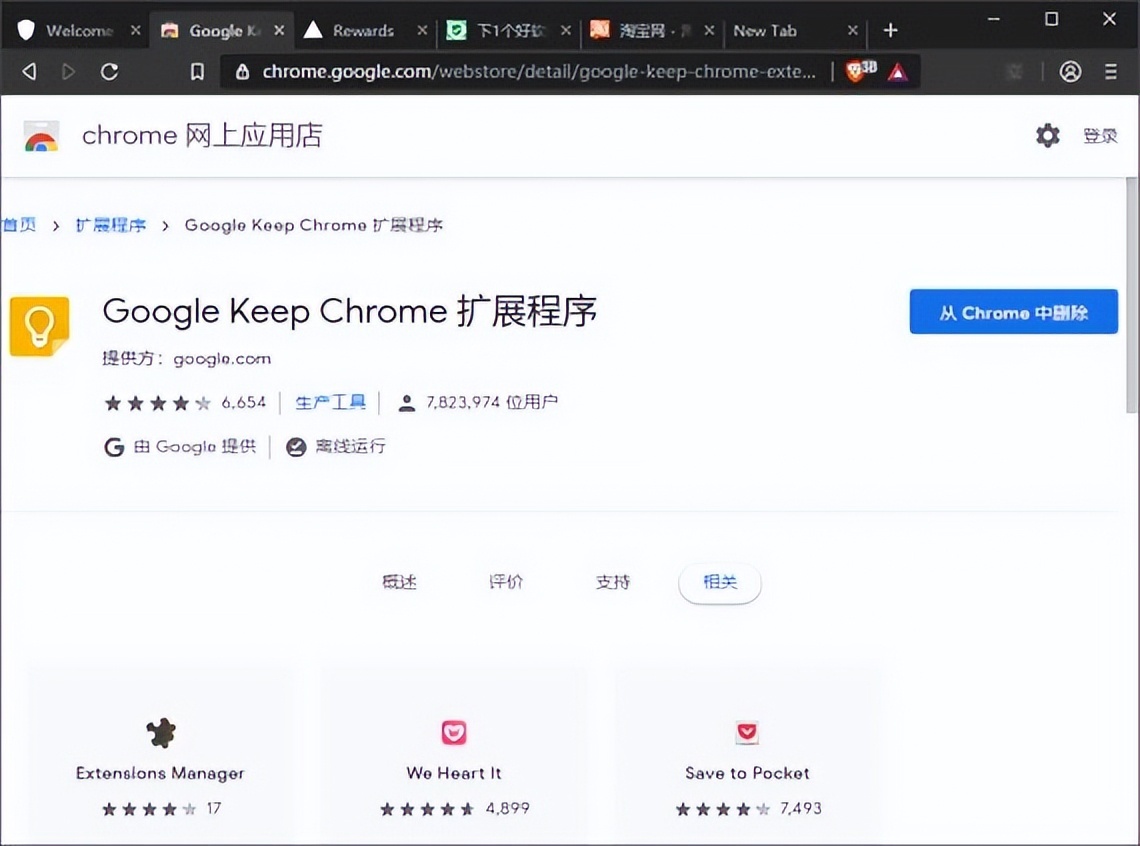Click the address bar URL field

[538, 71]
